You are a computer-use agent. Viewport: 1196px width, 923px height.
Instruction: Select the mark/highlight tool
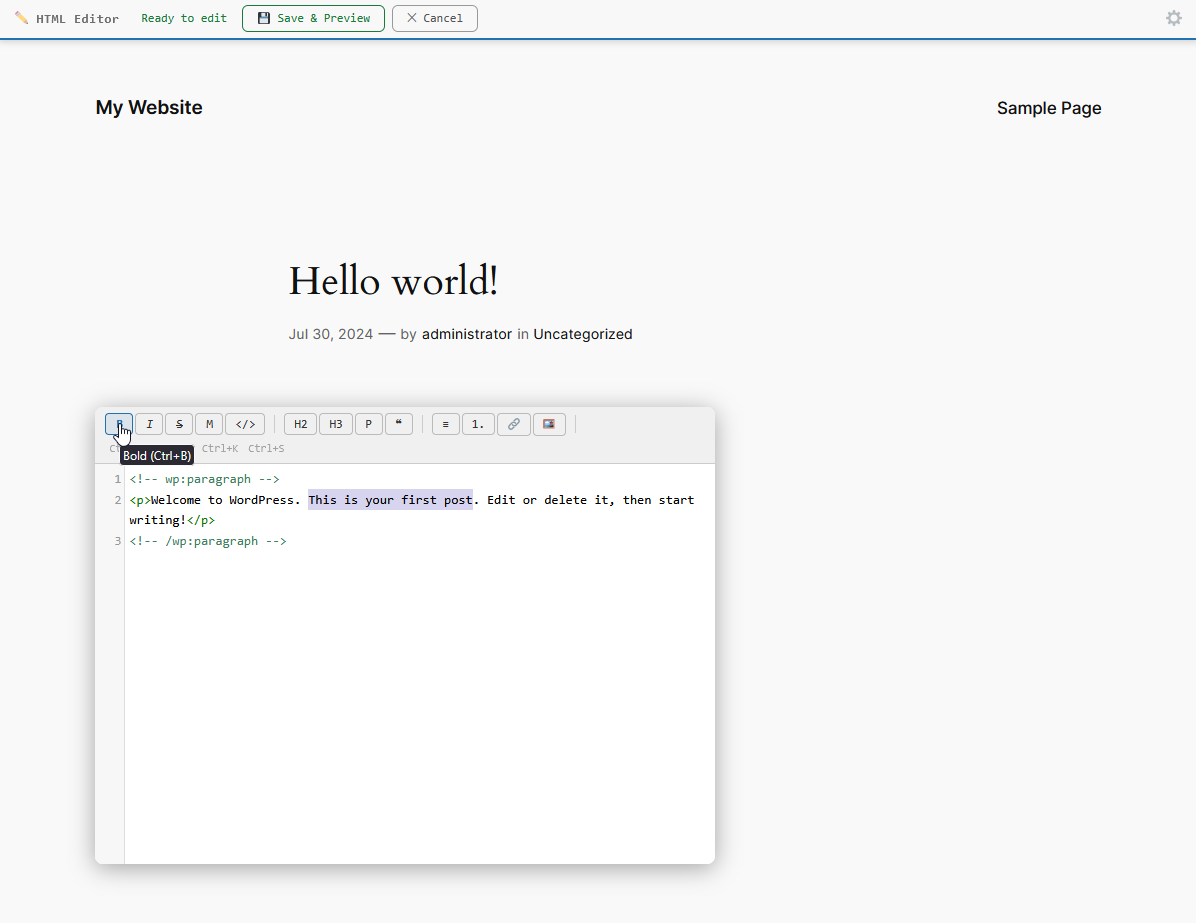click(x=209, y=423)
